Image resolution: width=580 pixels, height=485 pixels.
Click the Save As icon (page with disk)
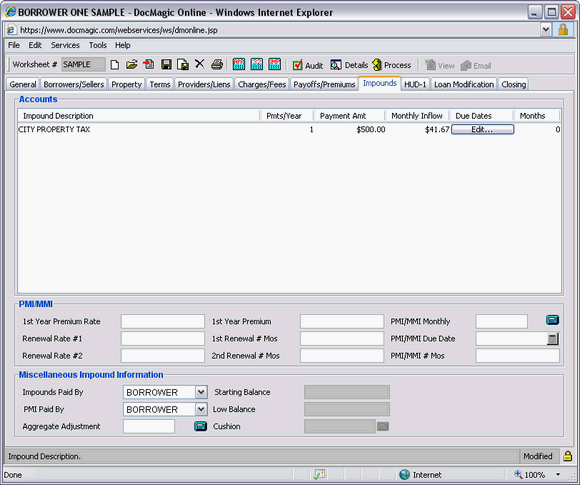coord(183,65)
